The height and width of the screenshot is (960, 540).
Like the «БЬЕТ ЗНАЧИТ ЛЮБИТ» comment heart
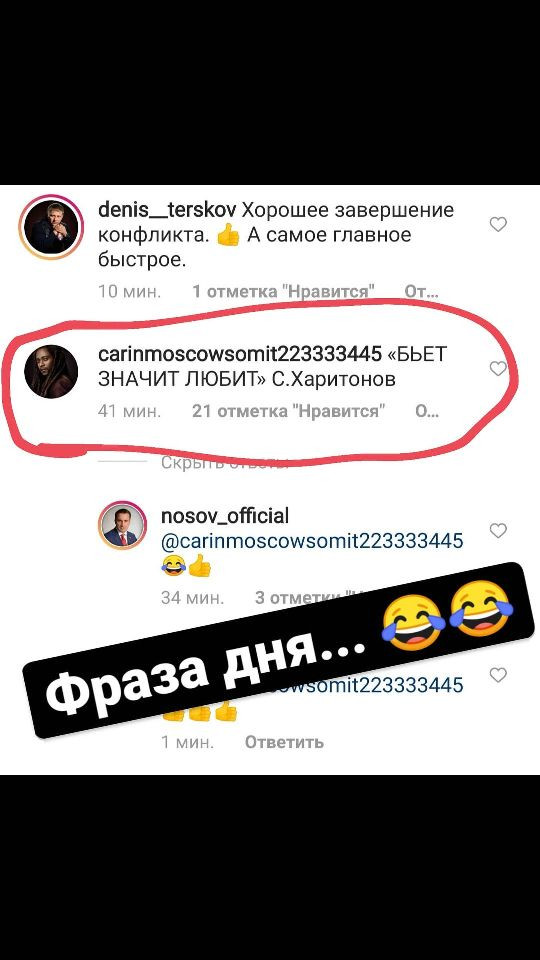coord(498,368)
